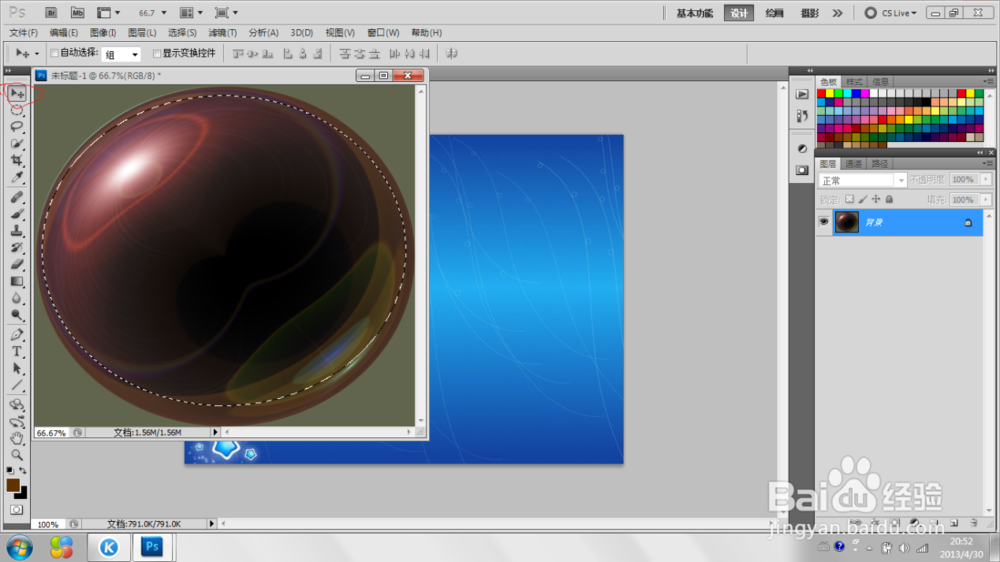Switch to the 设计 workspace

click(x=739, y=13)
